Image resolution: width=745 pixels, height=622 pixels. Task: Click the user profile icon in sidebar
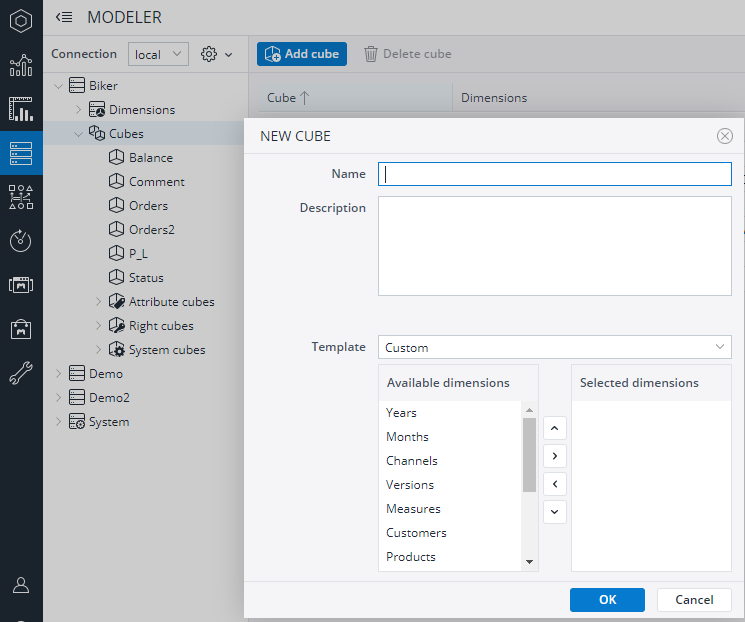pyautogui.click(x=21, y=585)
